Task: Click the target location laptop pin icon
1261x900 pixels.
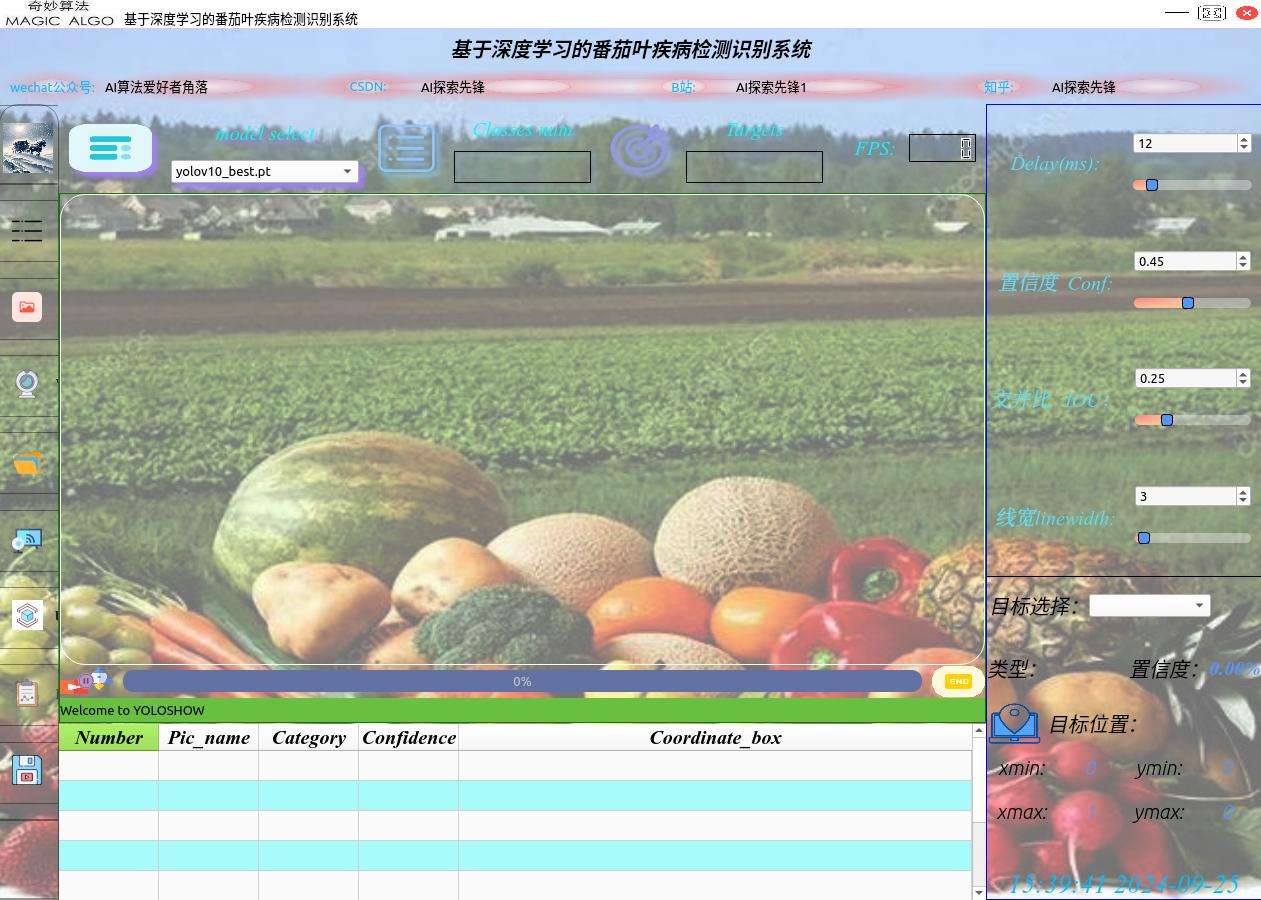Action: 1014,724
